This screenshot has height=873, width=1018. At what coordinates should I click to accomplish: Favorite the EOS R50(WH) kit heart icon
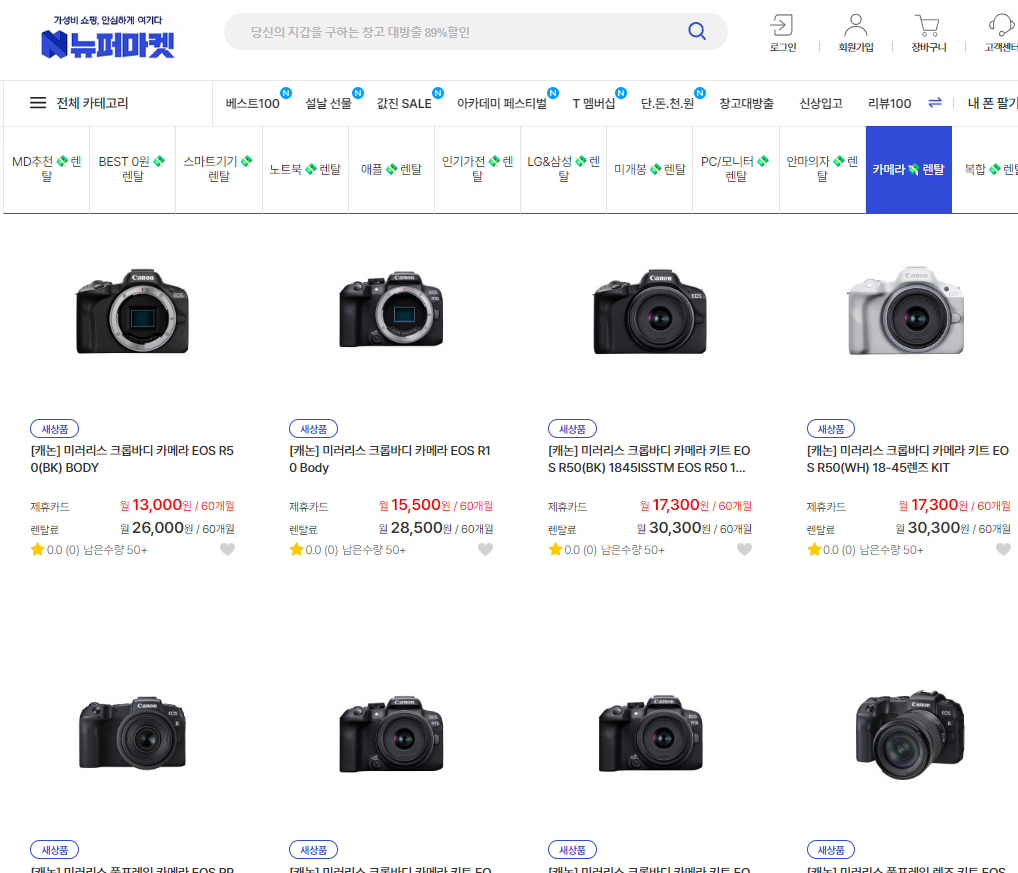1003,549
